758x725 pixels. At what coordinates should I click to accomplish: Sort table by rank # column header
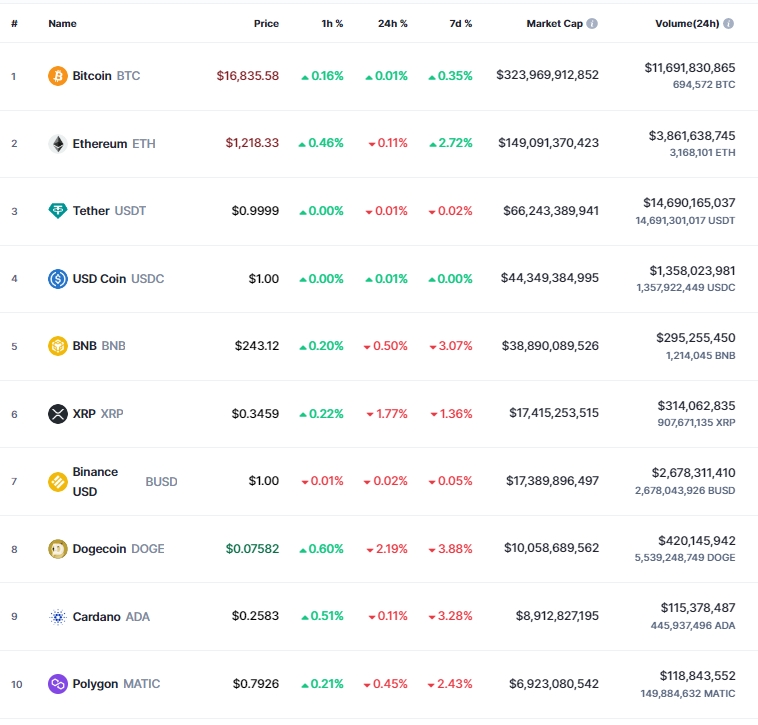15,24
